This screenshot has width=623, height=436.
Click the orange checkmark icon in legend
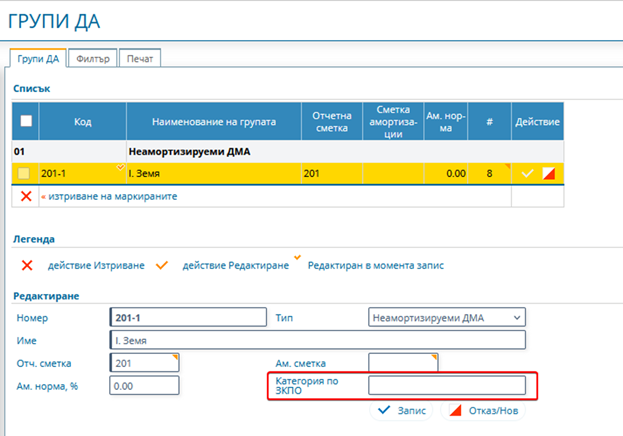coord(162,265)
